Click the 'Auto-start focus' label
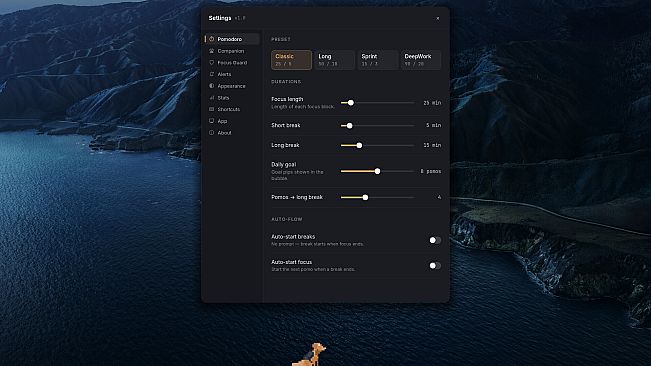The image size is (651, 366). 291,262
